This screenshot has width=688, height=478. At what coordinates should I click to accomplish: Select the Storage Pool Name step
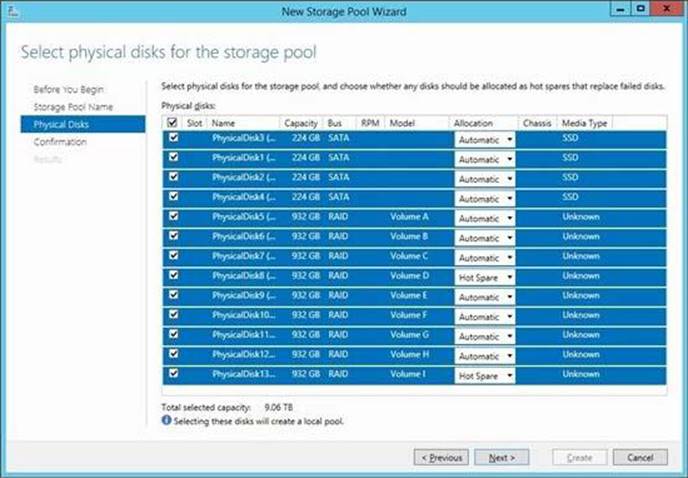[x=73, y=106]
